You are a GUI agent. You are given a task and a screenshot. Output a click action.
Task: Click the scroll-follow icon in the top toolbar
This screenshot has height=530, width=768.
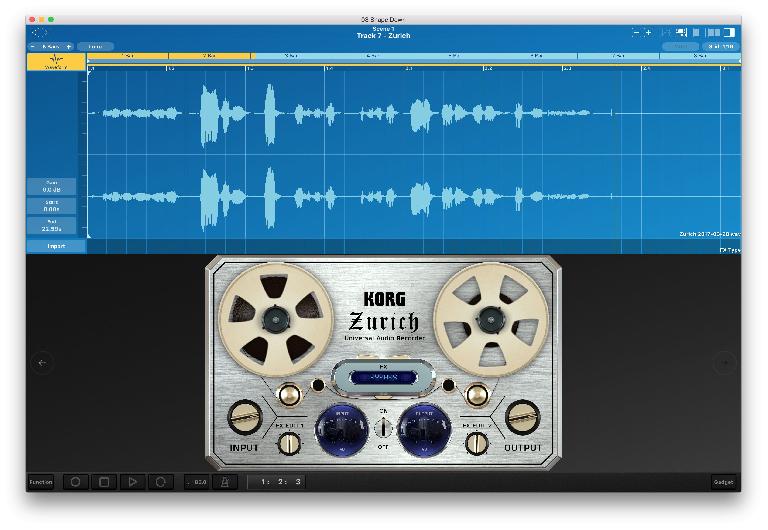coord(681,32)
